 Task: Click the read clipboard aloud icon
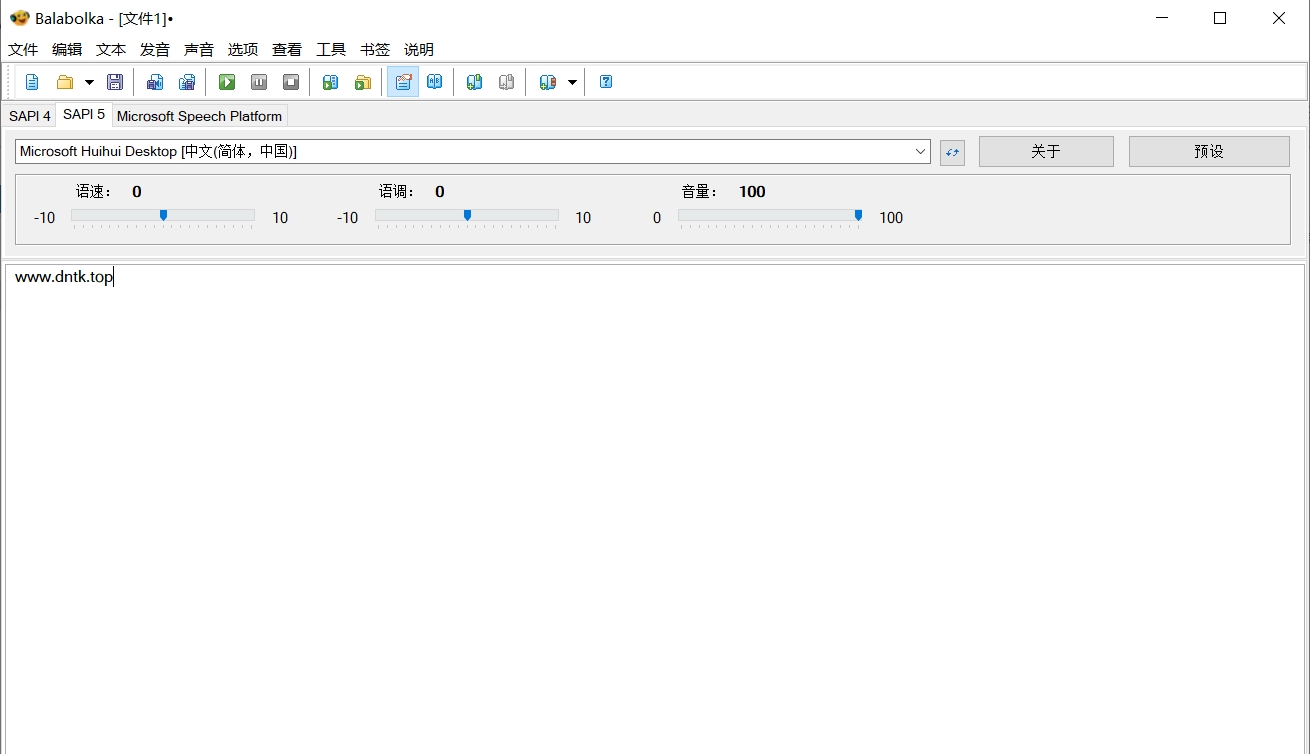click(x=331, y=82)
